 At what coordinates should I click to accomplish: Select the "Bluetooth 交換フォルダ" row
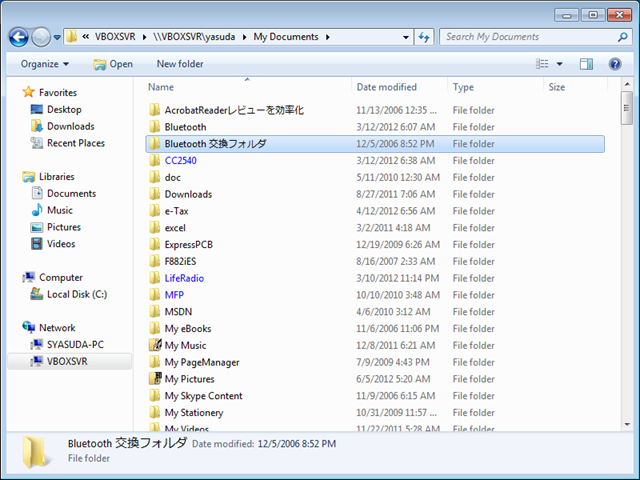pyautogui.click(x=375, y=144)
